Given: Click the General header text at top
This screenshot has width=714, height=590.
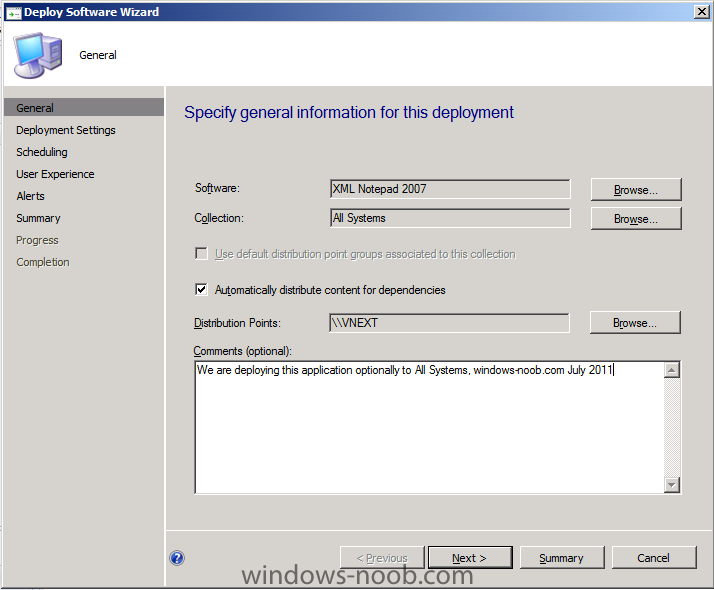Looking at the screenshot, I should point(98,55).
